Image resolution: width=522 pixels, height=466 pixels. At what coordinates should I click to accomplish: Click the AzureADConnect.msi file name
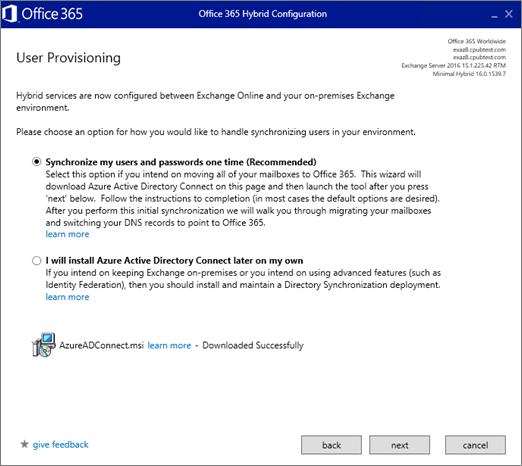coord(101,345)
